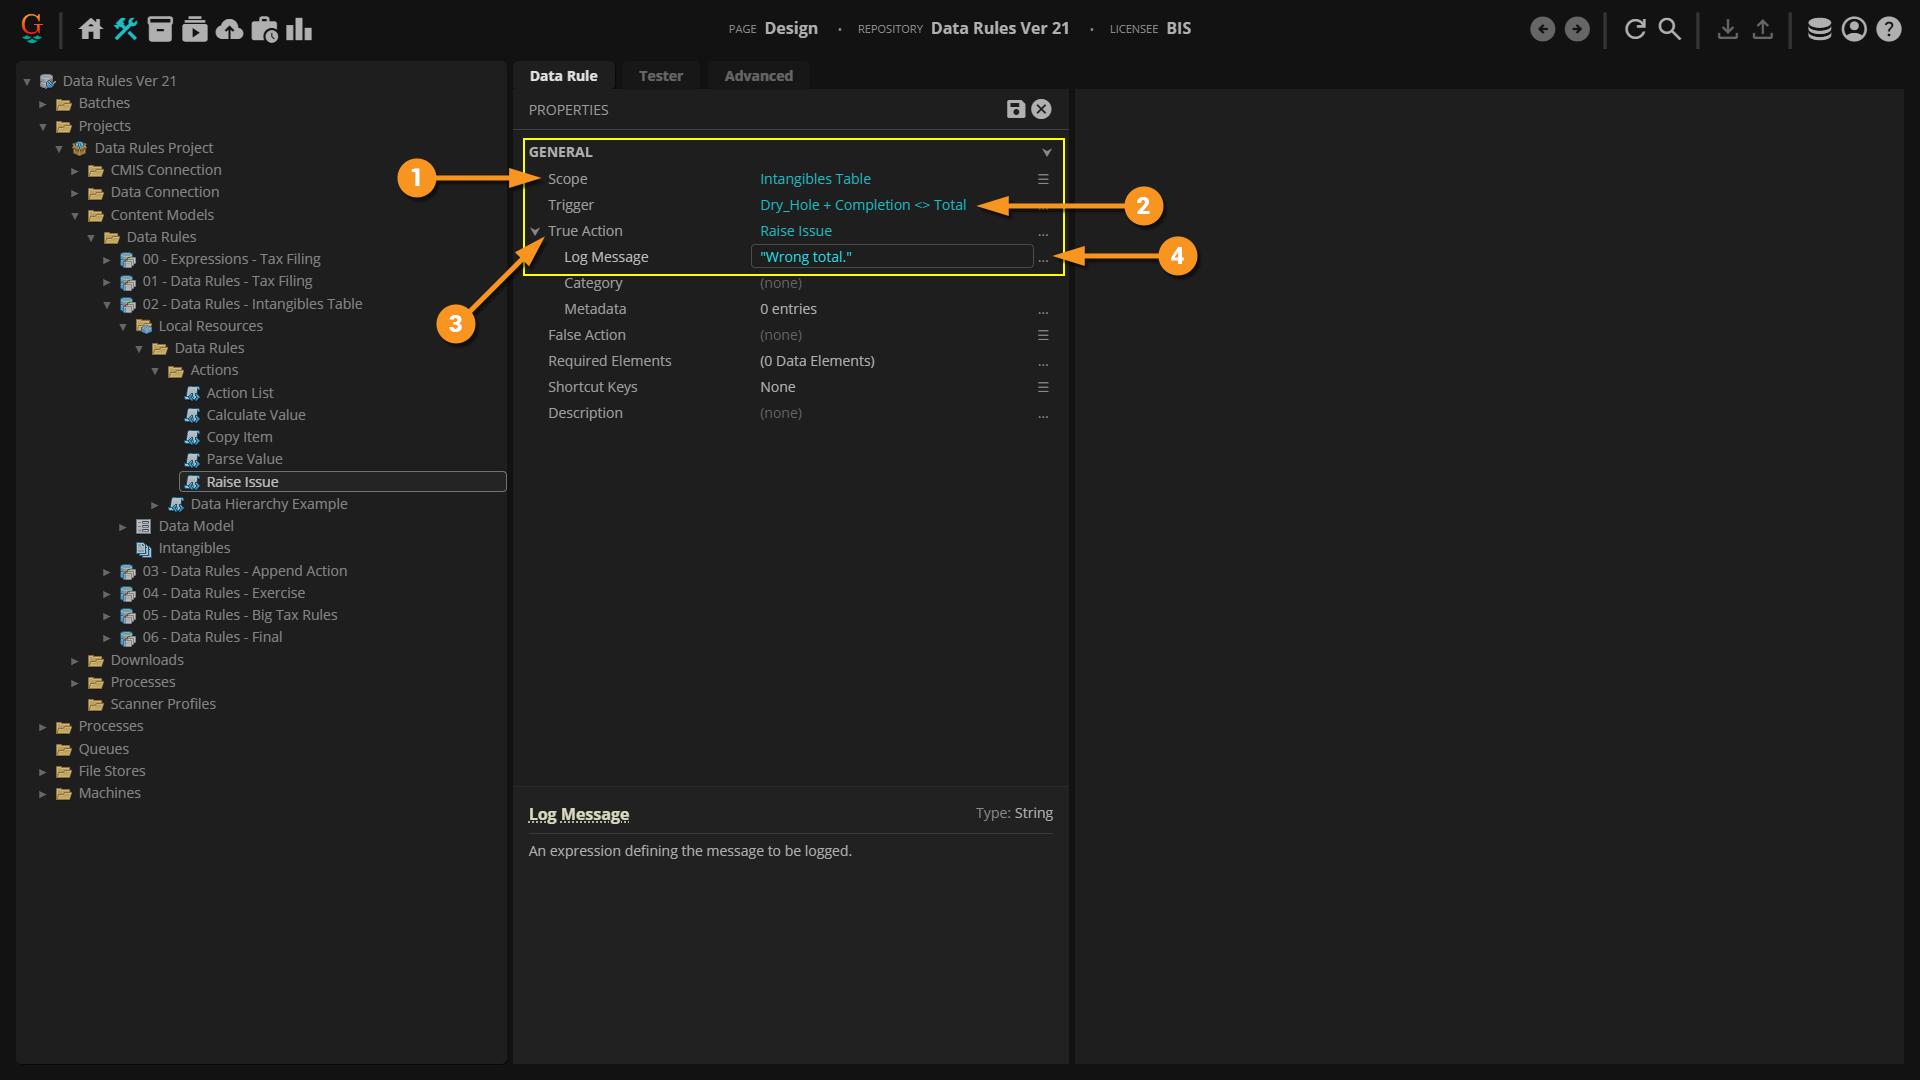Close the properties panel with X
The height and width of the screenshot is (1080, 1920).
point(1041,109)
